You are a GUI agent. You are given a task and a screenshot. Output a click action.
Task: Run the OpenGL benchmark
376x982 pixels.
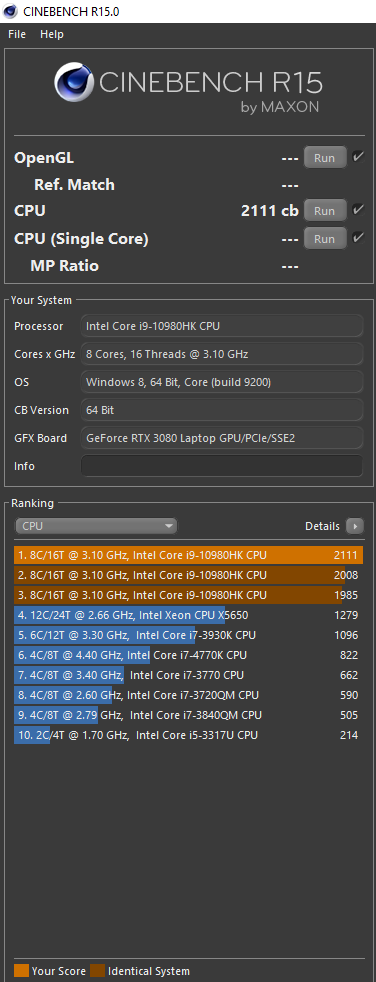coord(325,157)
